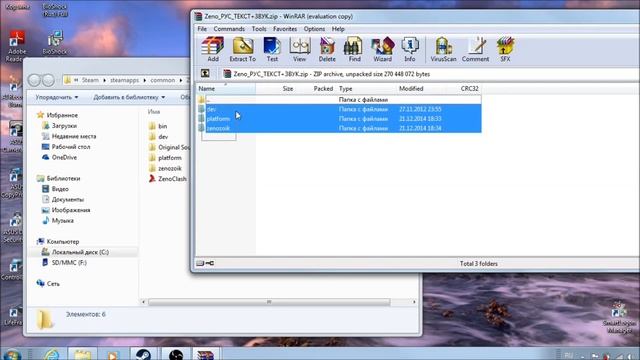Select the zenozoik folder in the archive
Screen dimensions: 640x360
tap(339, 128)
